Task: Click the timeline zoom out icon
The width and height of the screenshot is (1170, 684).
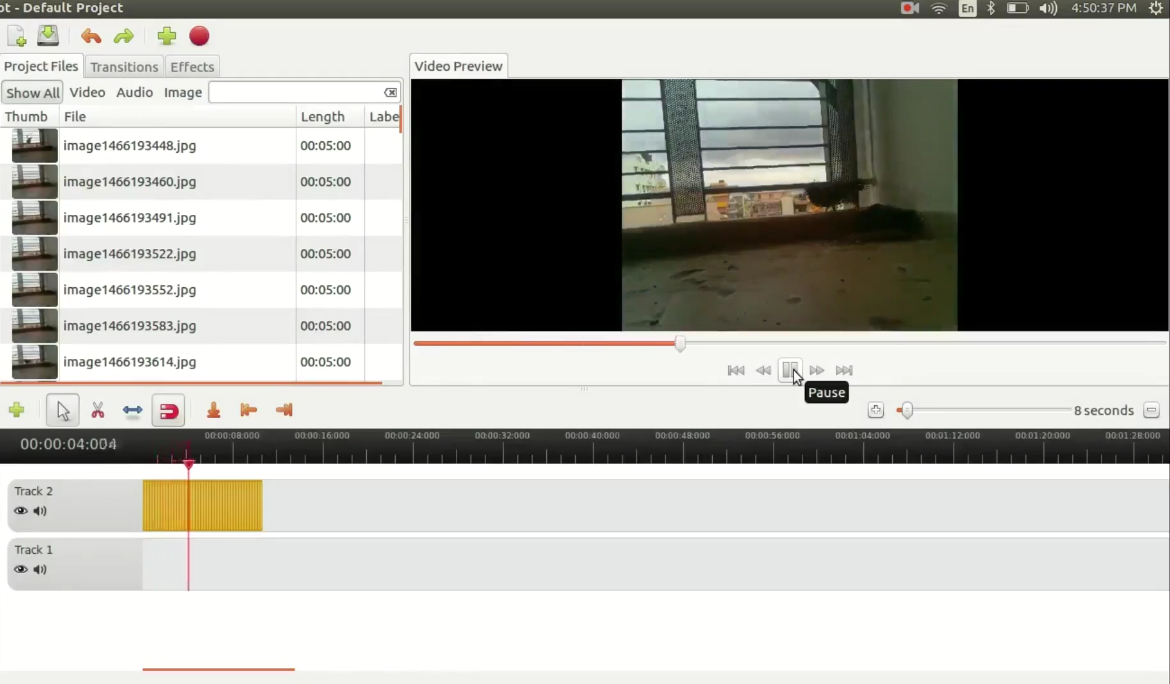Action: tap(1151, 410)
